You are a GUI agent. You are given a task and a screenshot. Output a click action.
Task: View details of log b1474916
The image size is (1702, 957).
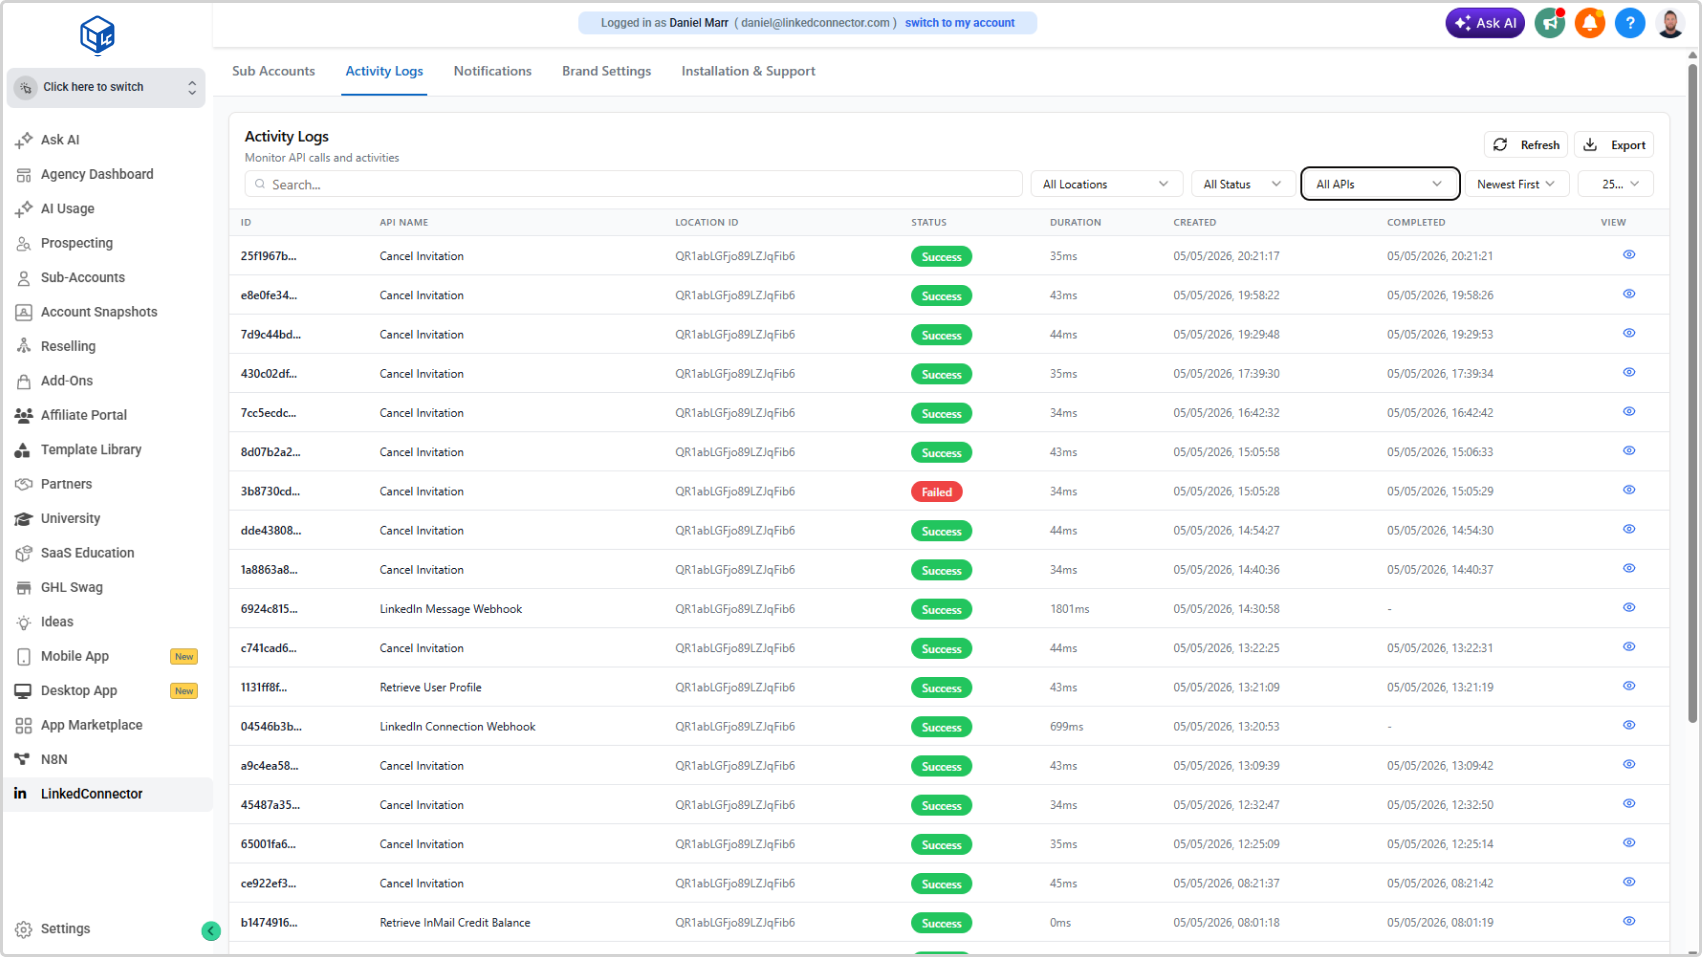(1629, 921)
